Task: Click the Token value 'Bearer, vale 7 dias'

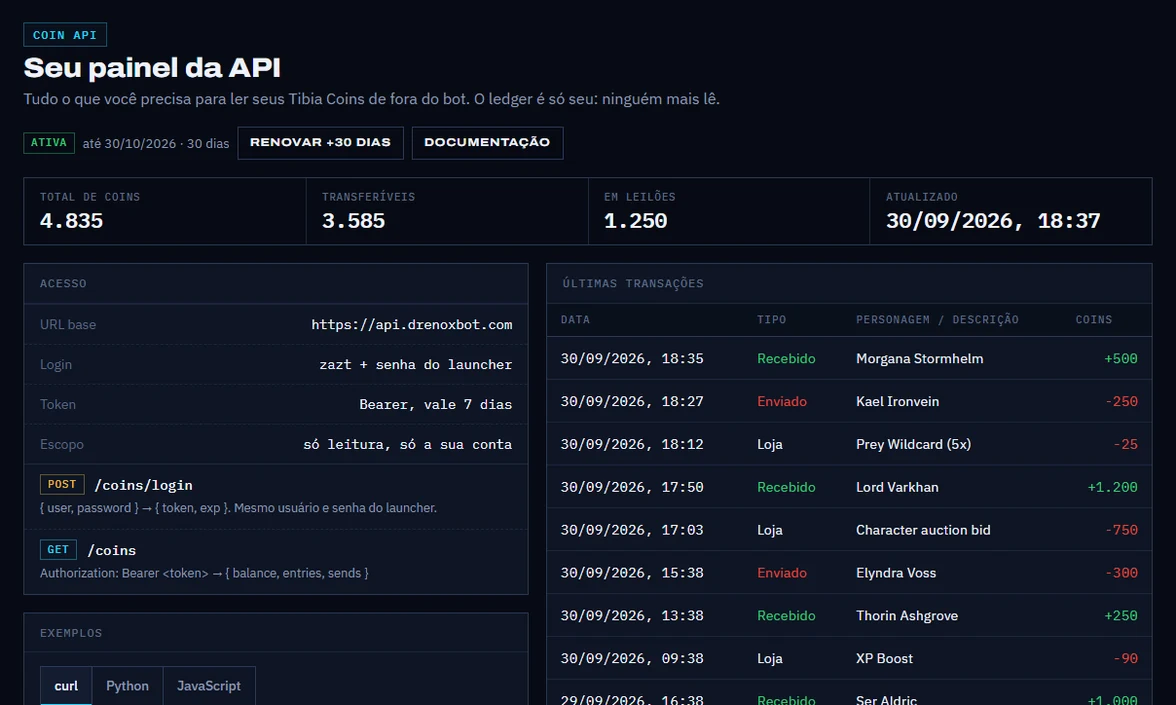Action: 436,404
